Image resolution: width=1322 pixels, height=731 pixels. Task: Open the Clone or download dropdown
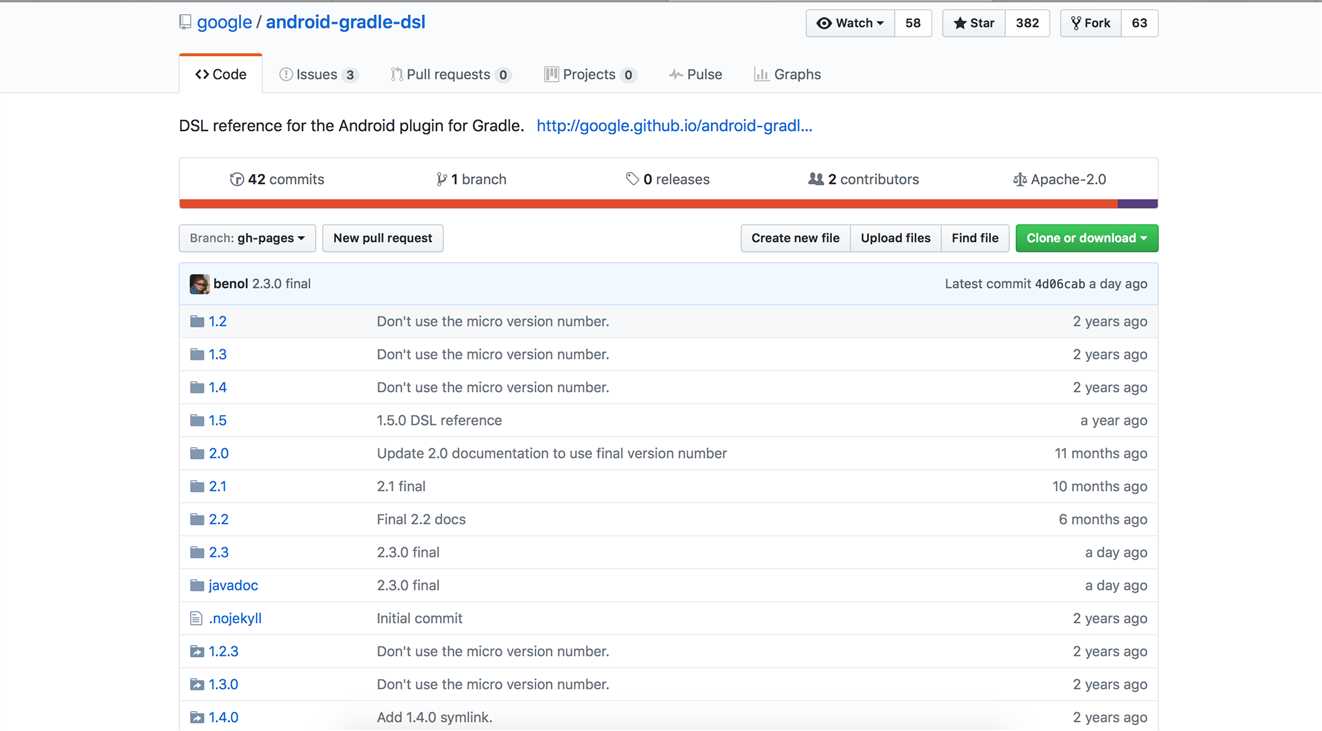click(x=1087, y=238)
